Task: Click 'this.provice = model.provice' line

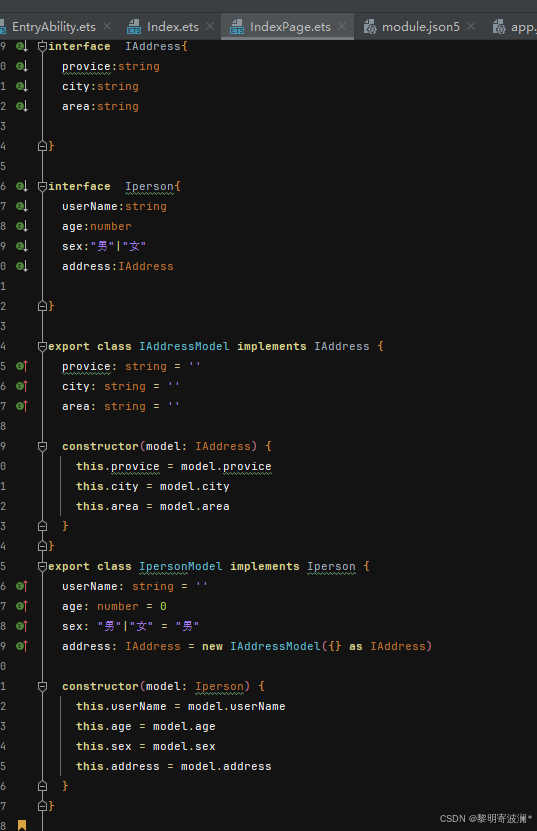Action: [x=173, y=466]
